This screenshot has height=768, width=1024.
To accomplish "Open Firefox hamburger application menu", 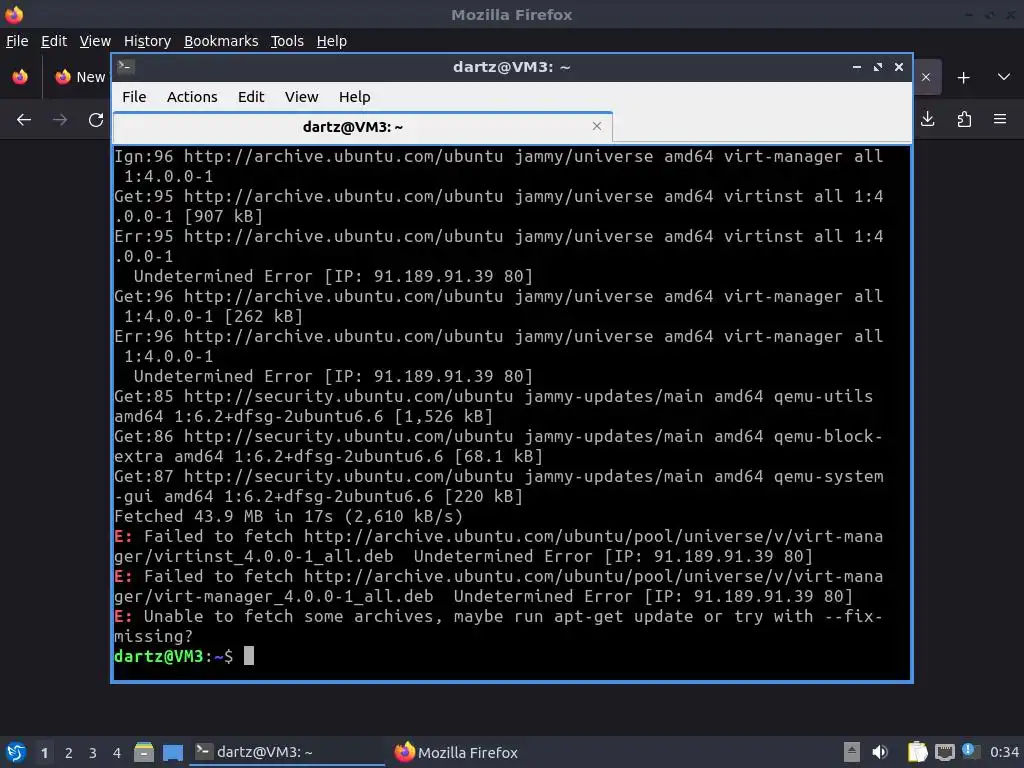I will point(1000,119).
